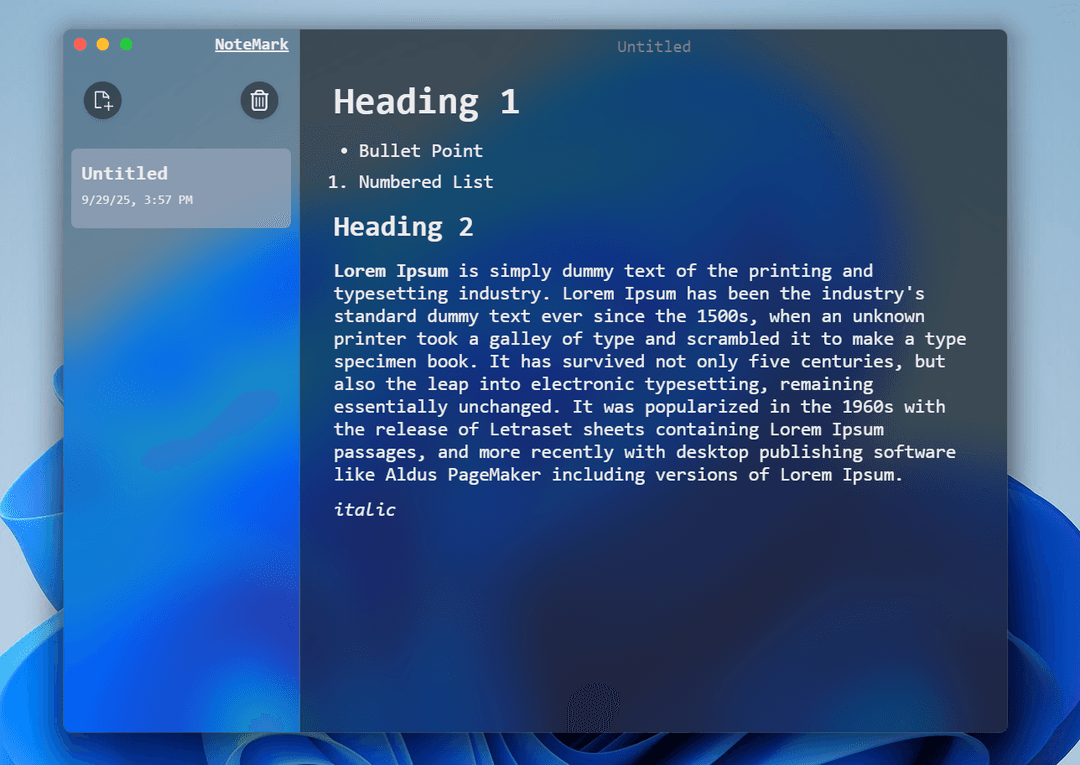Screen dimensions: 1080x765
Task: Click the Bullet Point list item
Action: (x=420, y=151)
